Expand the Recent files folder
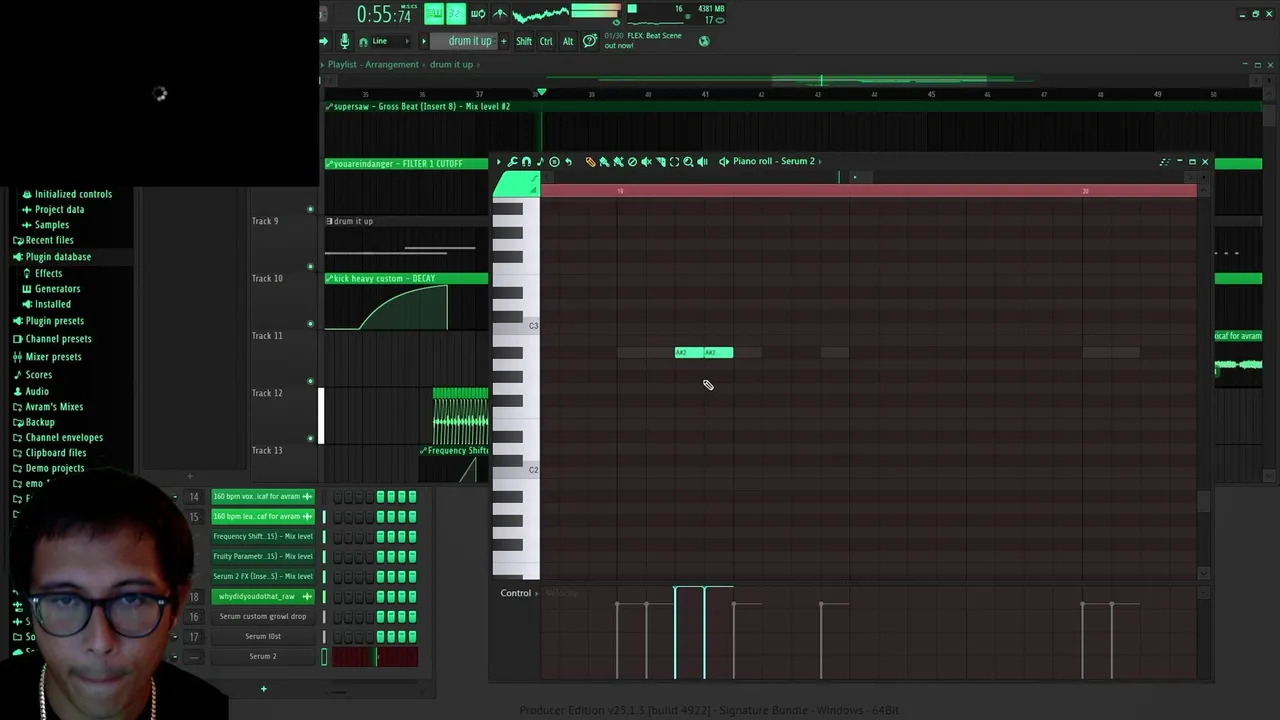The image size is (1280, 720). click(x=49, y=240)
